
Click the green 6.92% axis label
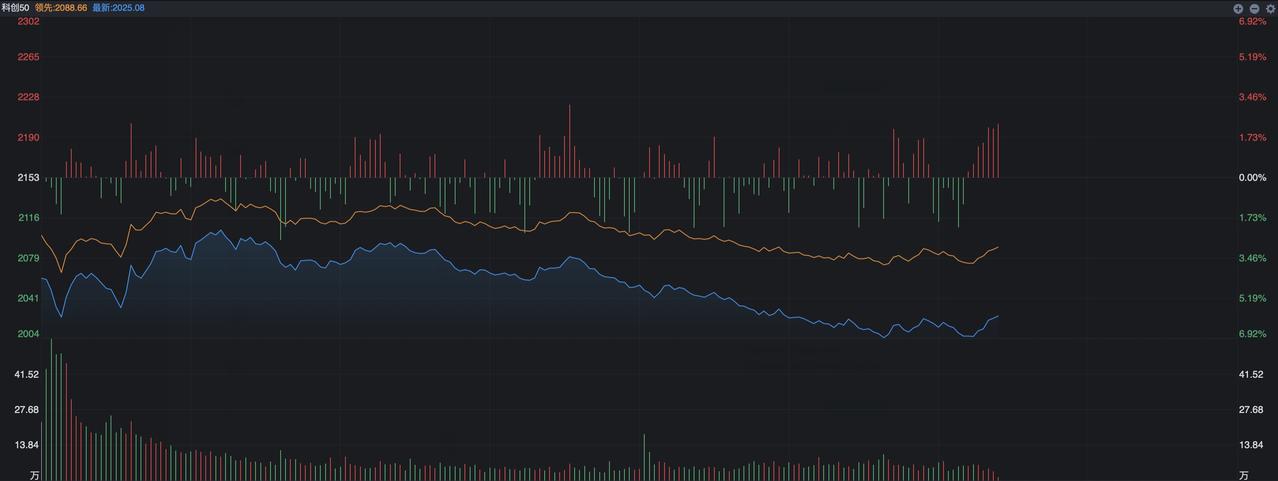[x=1252, y=334]
